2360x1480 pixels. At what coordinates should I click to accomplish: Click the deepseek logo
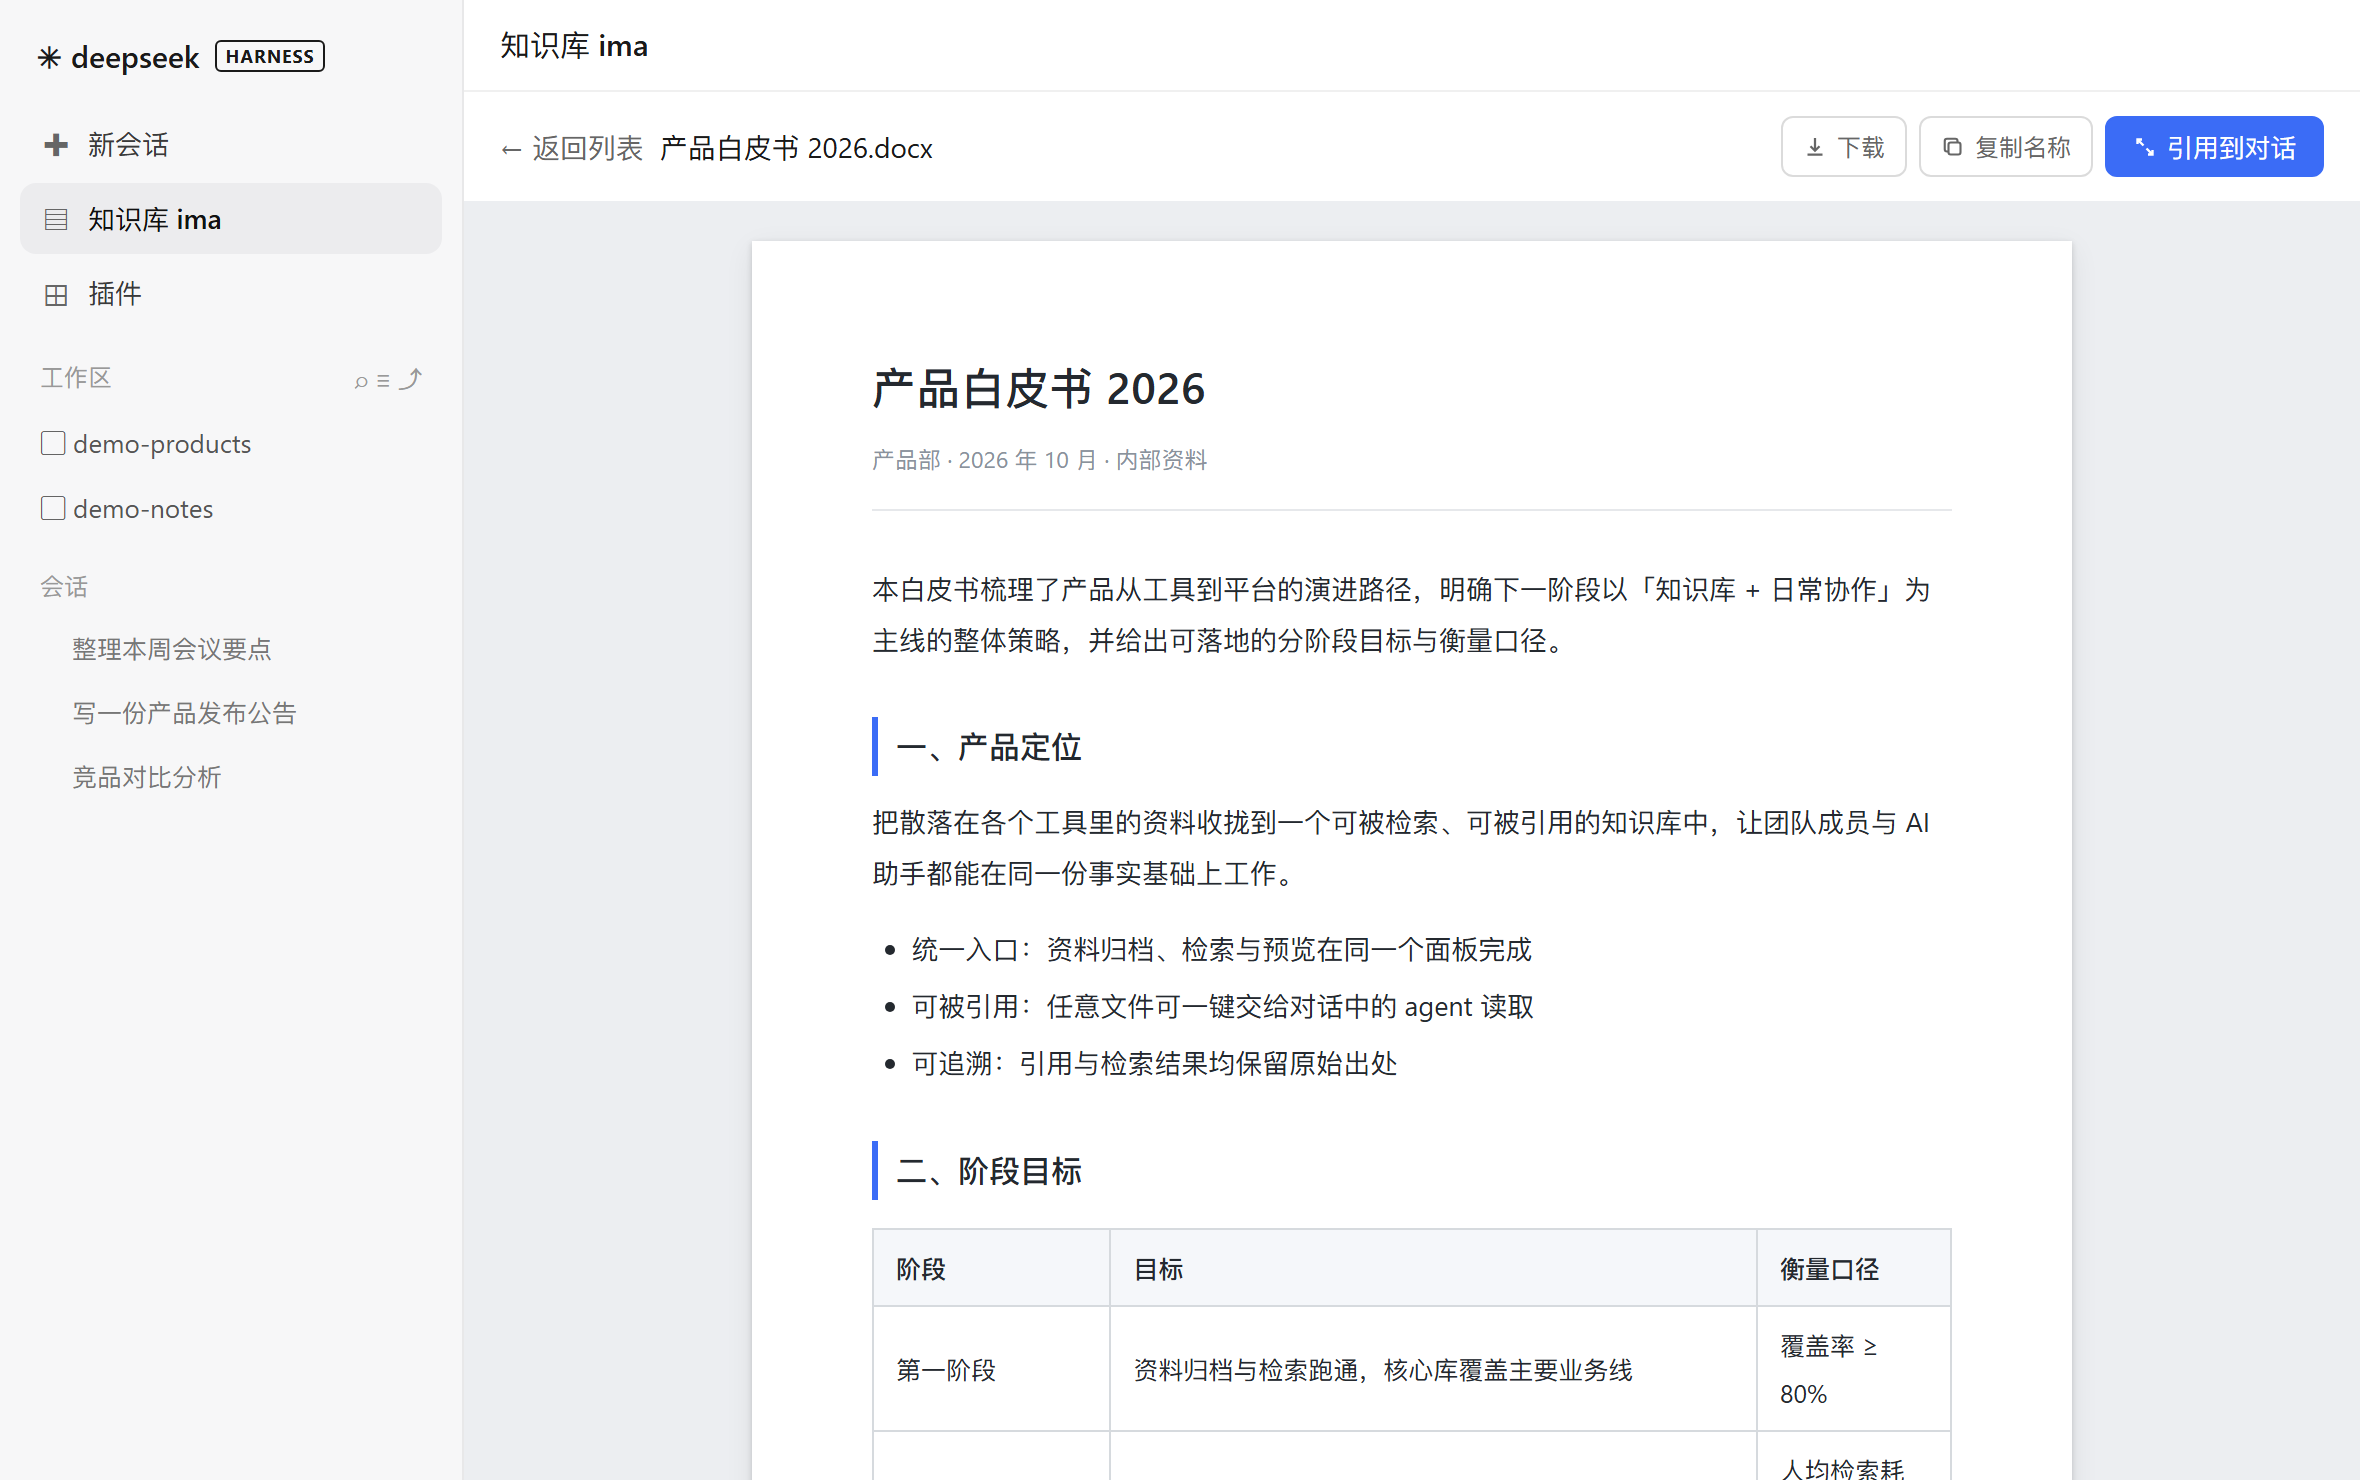click(x=118, y=57)
